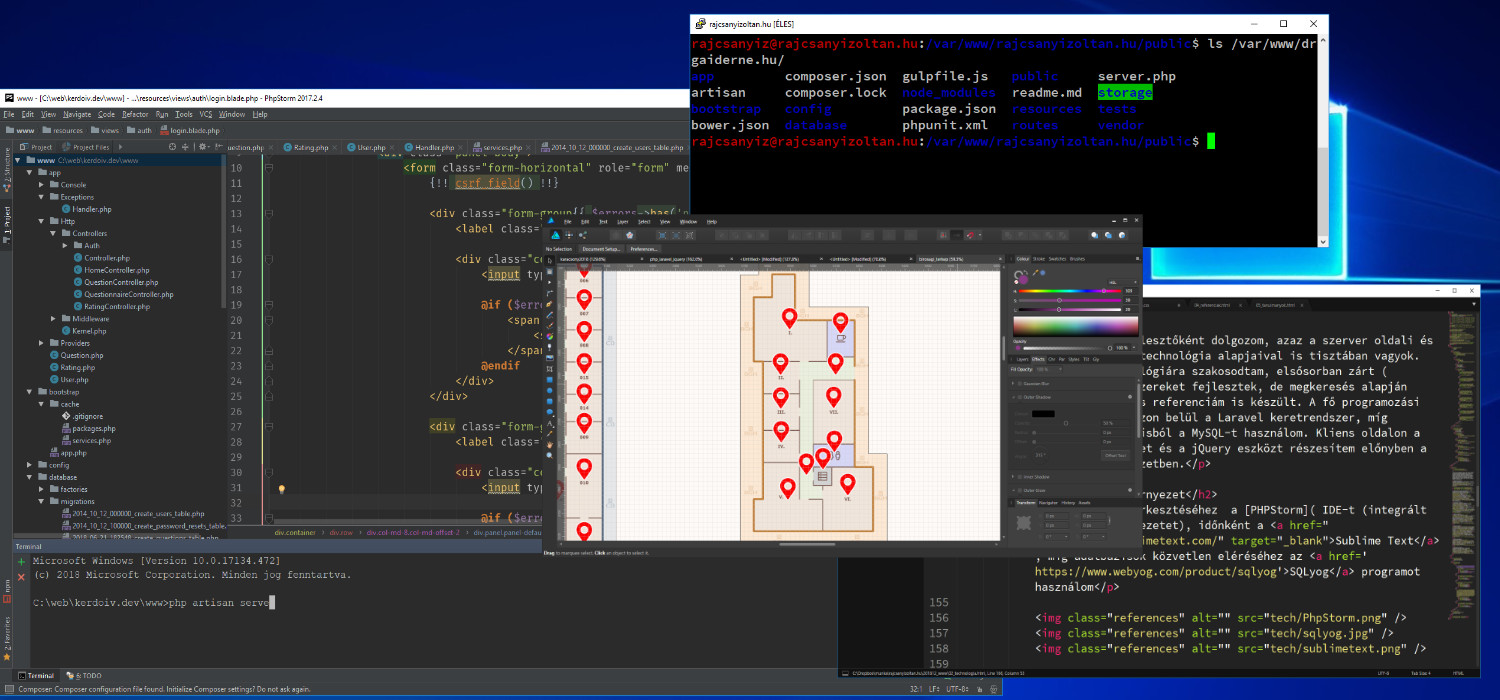The width and height of the screenshot is (1500, 700).
Task: Select the Fill tool color wheel icon
Action: pyautogui.click(x=550, y=336)
